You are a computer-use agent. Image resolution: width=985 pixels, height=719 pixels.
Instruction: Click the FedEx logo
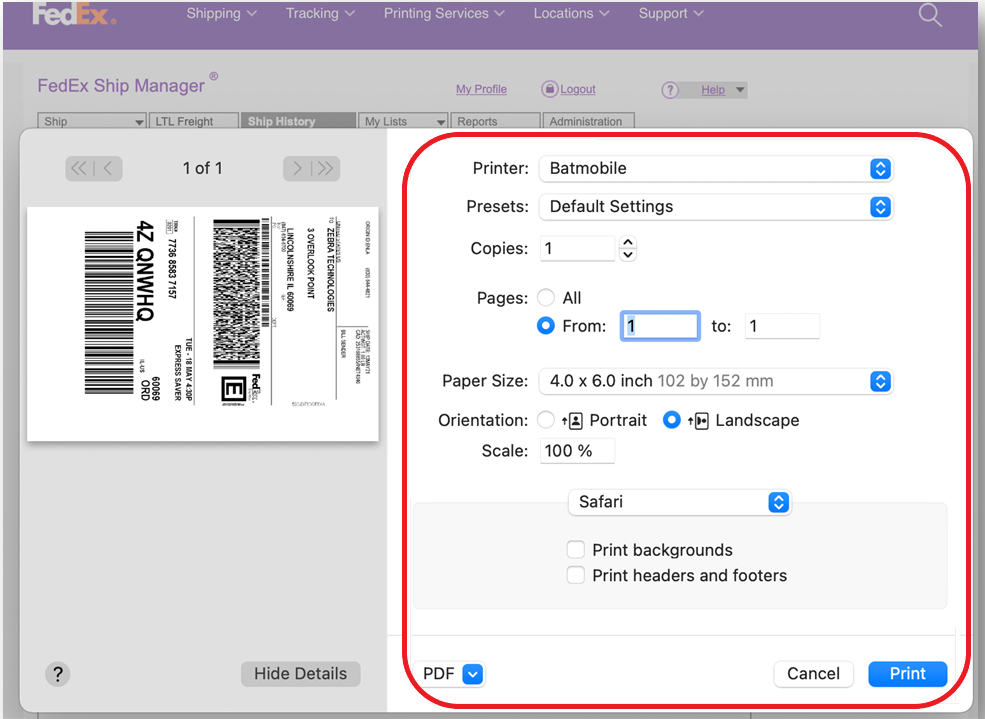pos(71,15)
